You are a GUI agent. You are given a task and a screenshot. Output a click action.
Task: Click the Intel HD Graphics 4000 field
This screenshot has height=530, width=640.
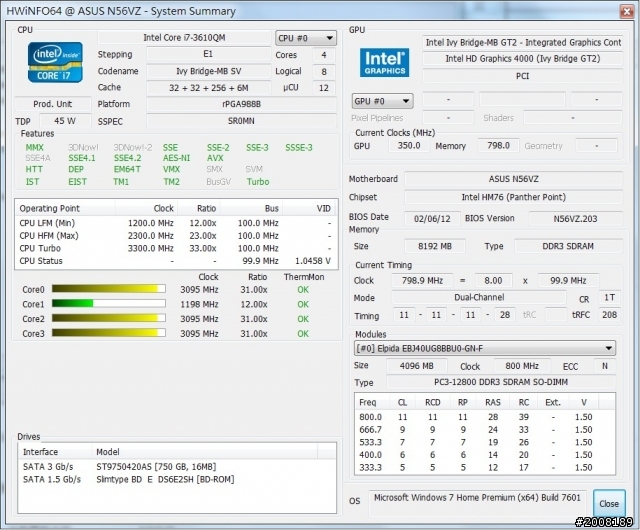coord(522,59)
